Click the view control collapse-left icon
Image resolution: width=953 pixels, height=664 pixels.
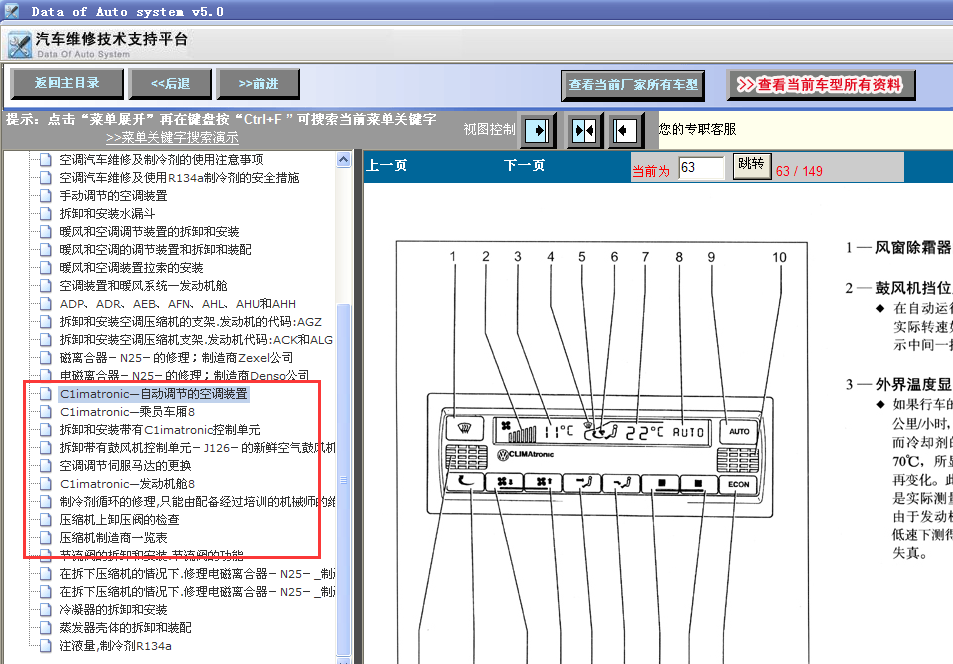pos(625,130)
